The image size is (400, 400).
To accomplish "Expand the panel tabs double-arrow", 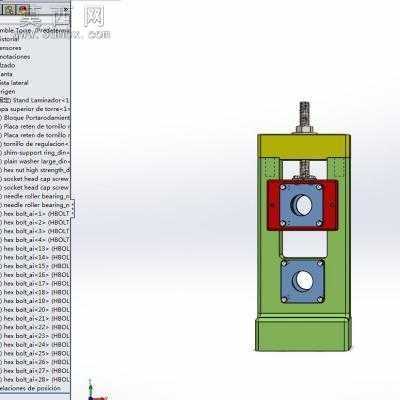I will pyautogui.click(x=67, y=9).
